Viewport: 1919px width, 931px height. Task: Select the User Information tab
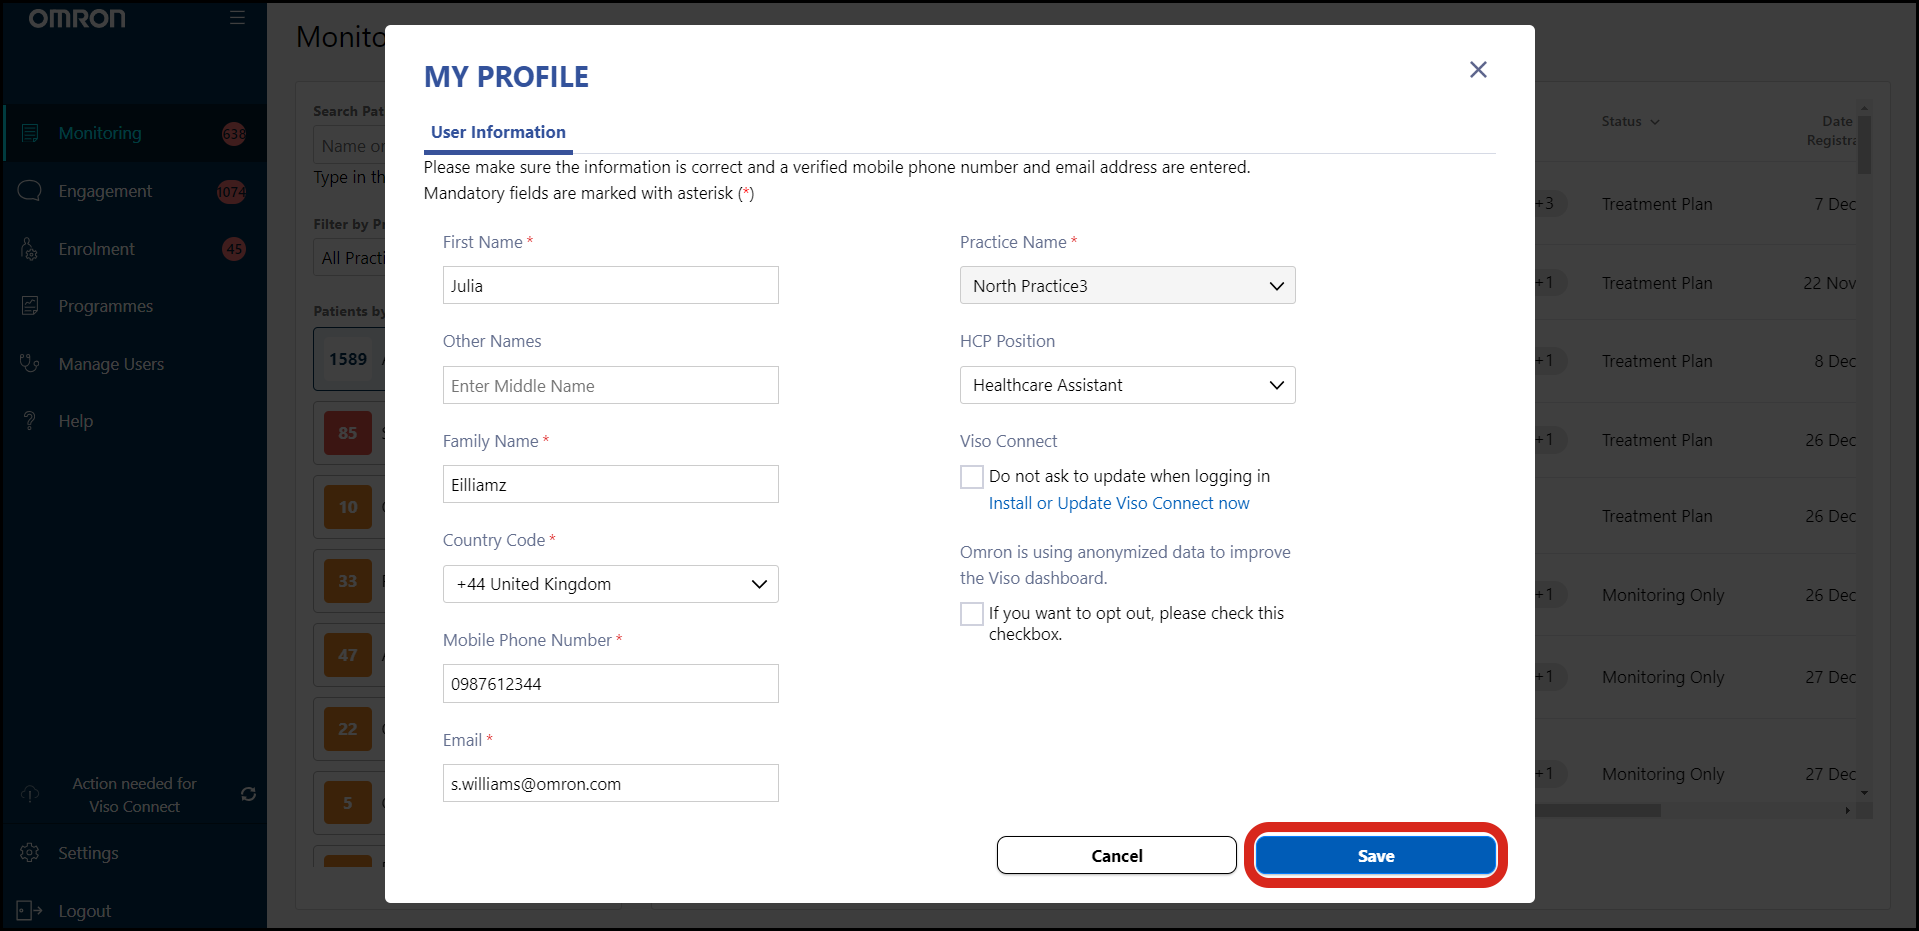(498, 132)
